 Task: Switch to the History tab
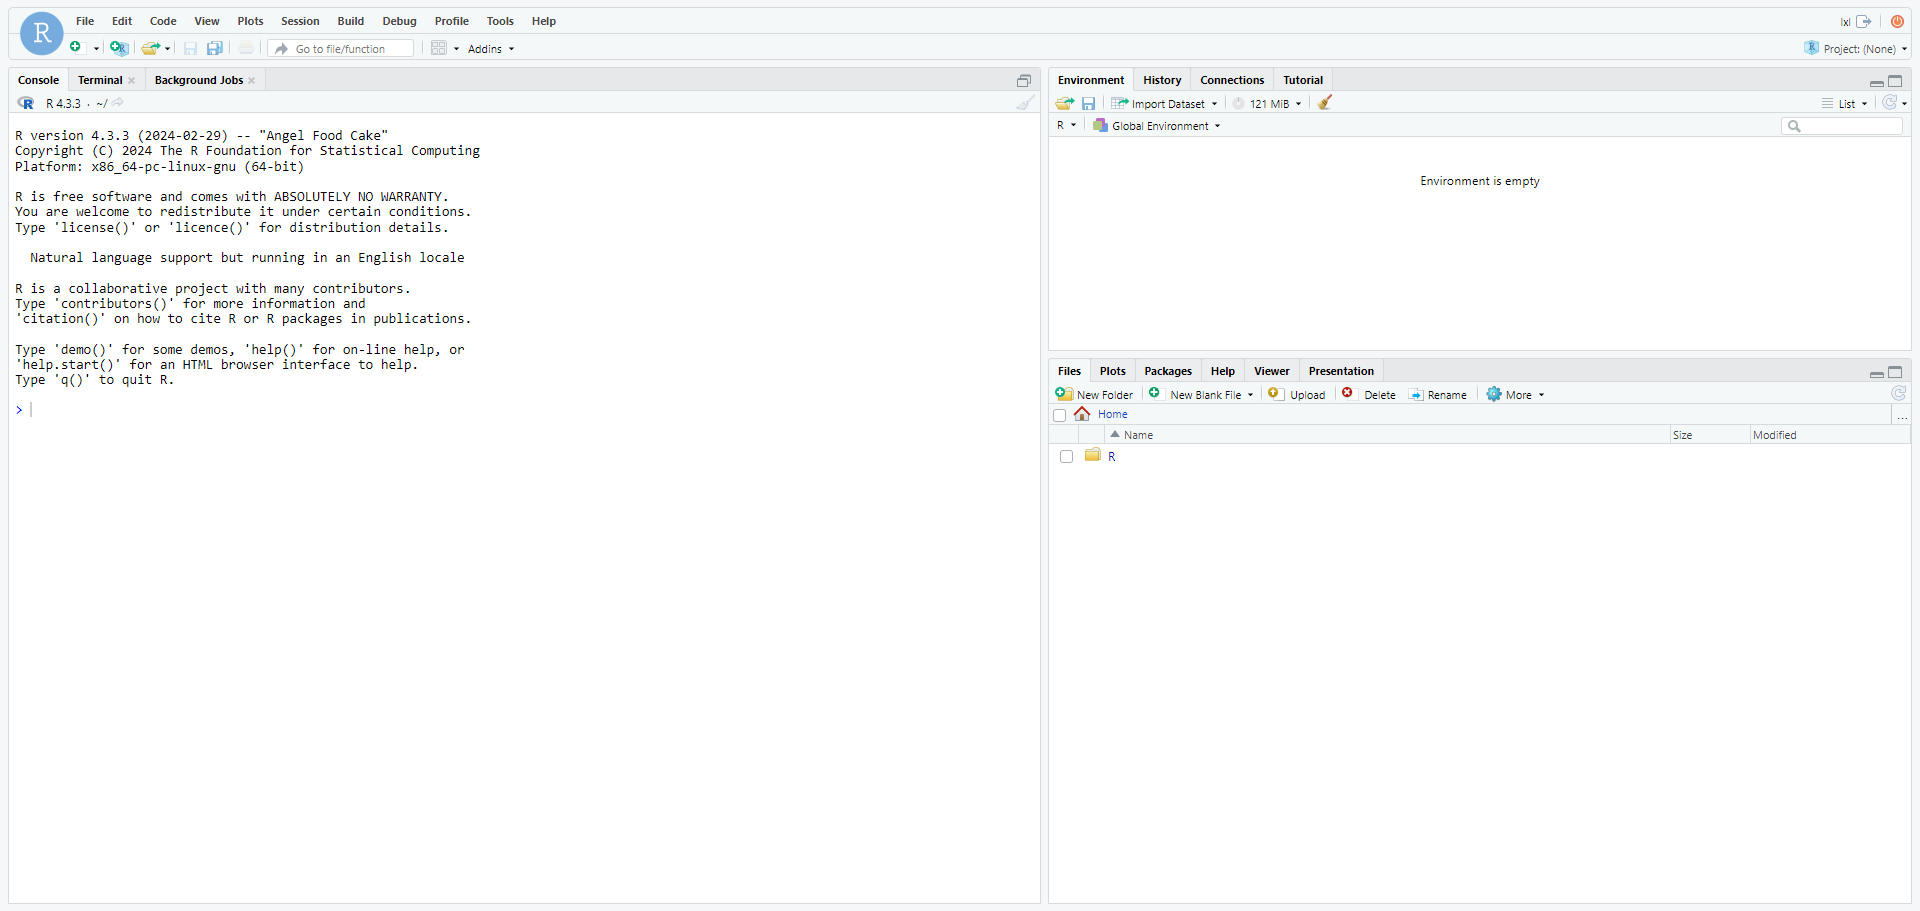tap(1161, 80)
